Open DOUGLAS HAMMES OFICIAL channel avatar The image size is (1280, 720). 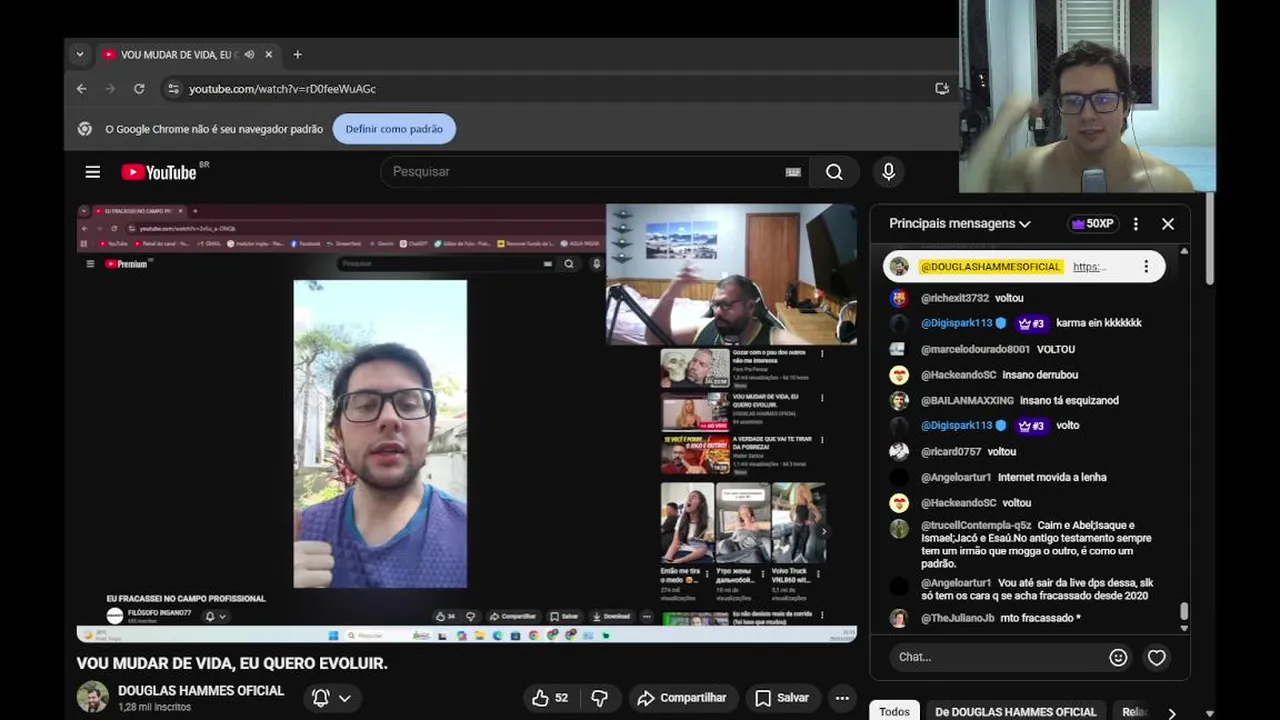pos(93,697)
